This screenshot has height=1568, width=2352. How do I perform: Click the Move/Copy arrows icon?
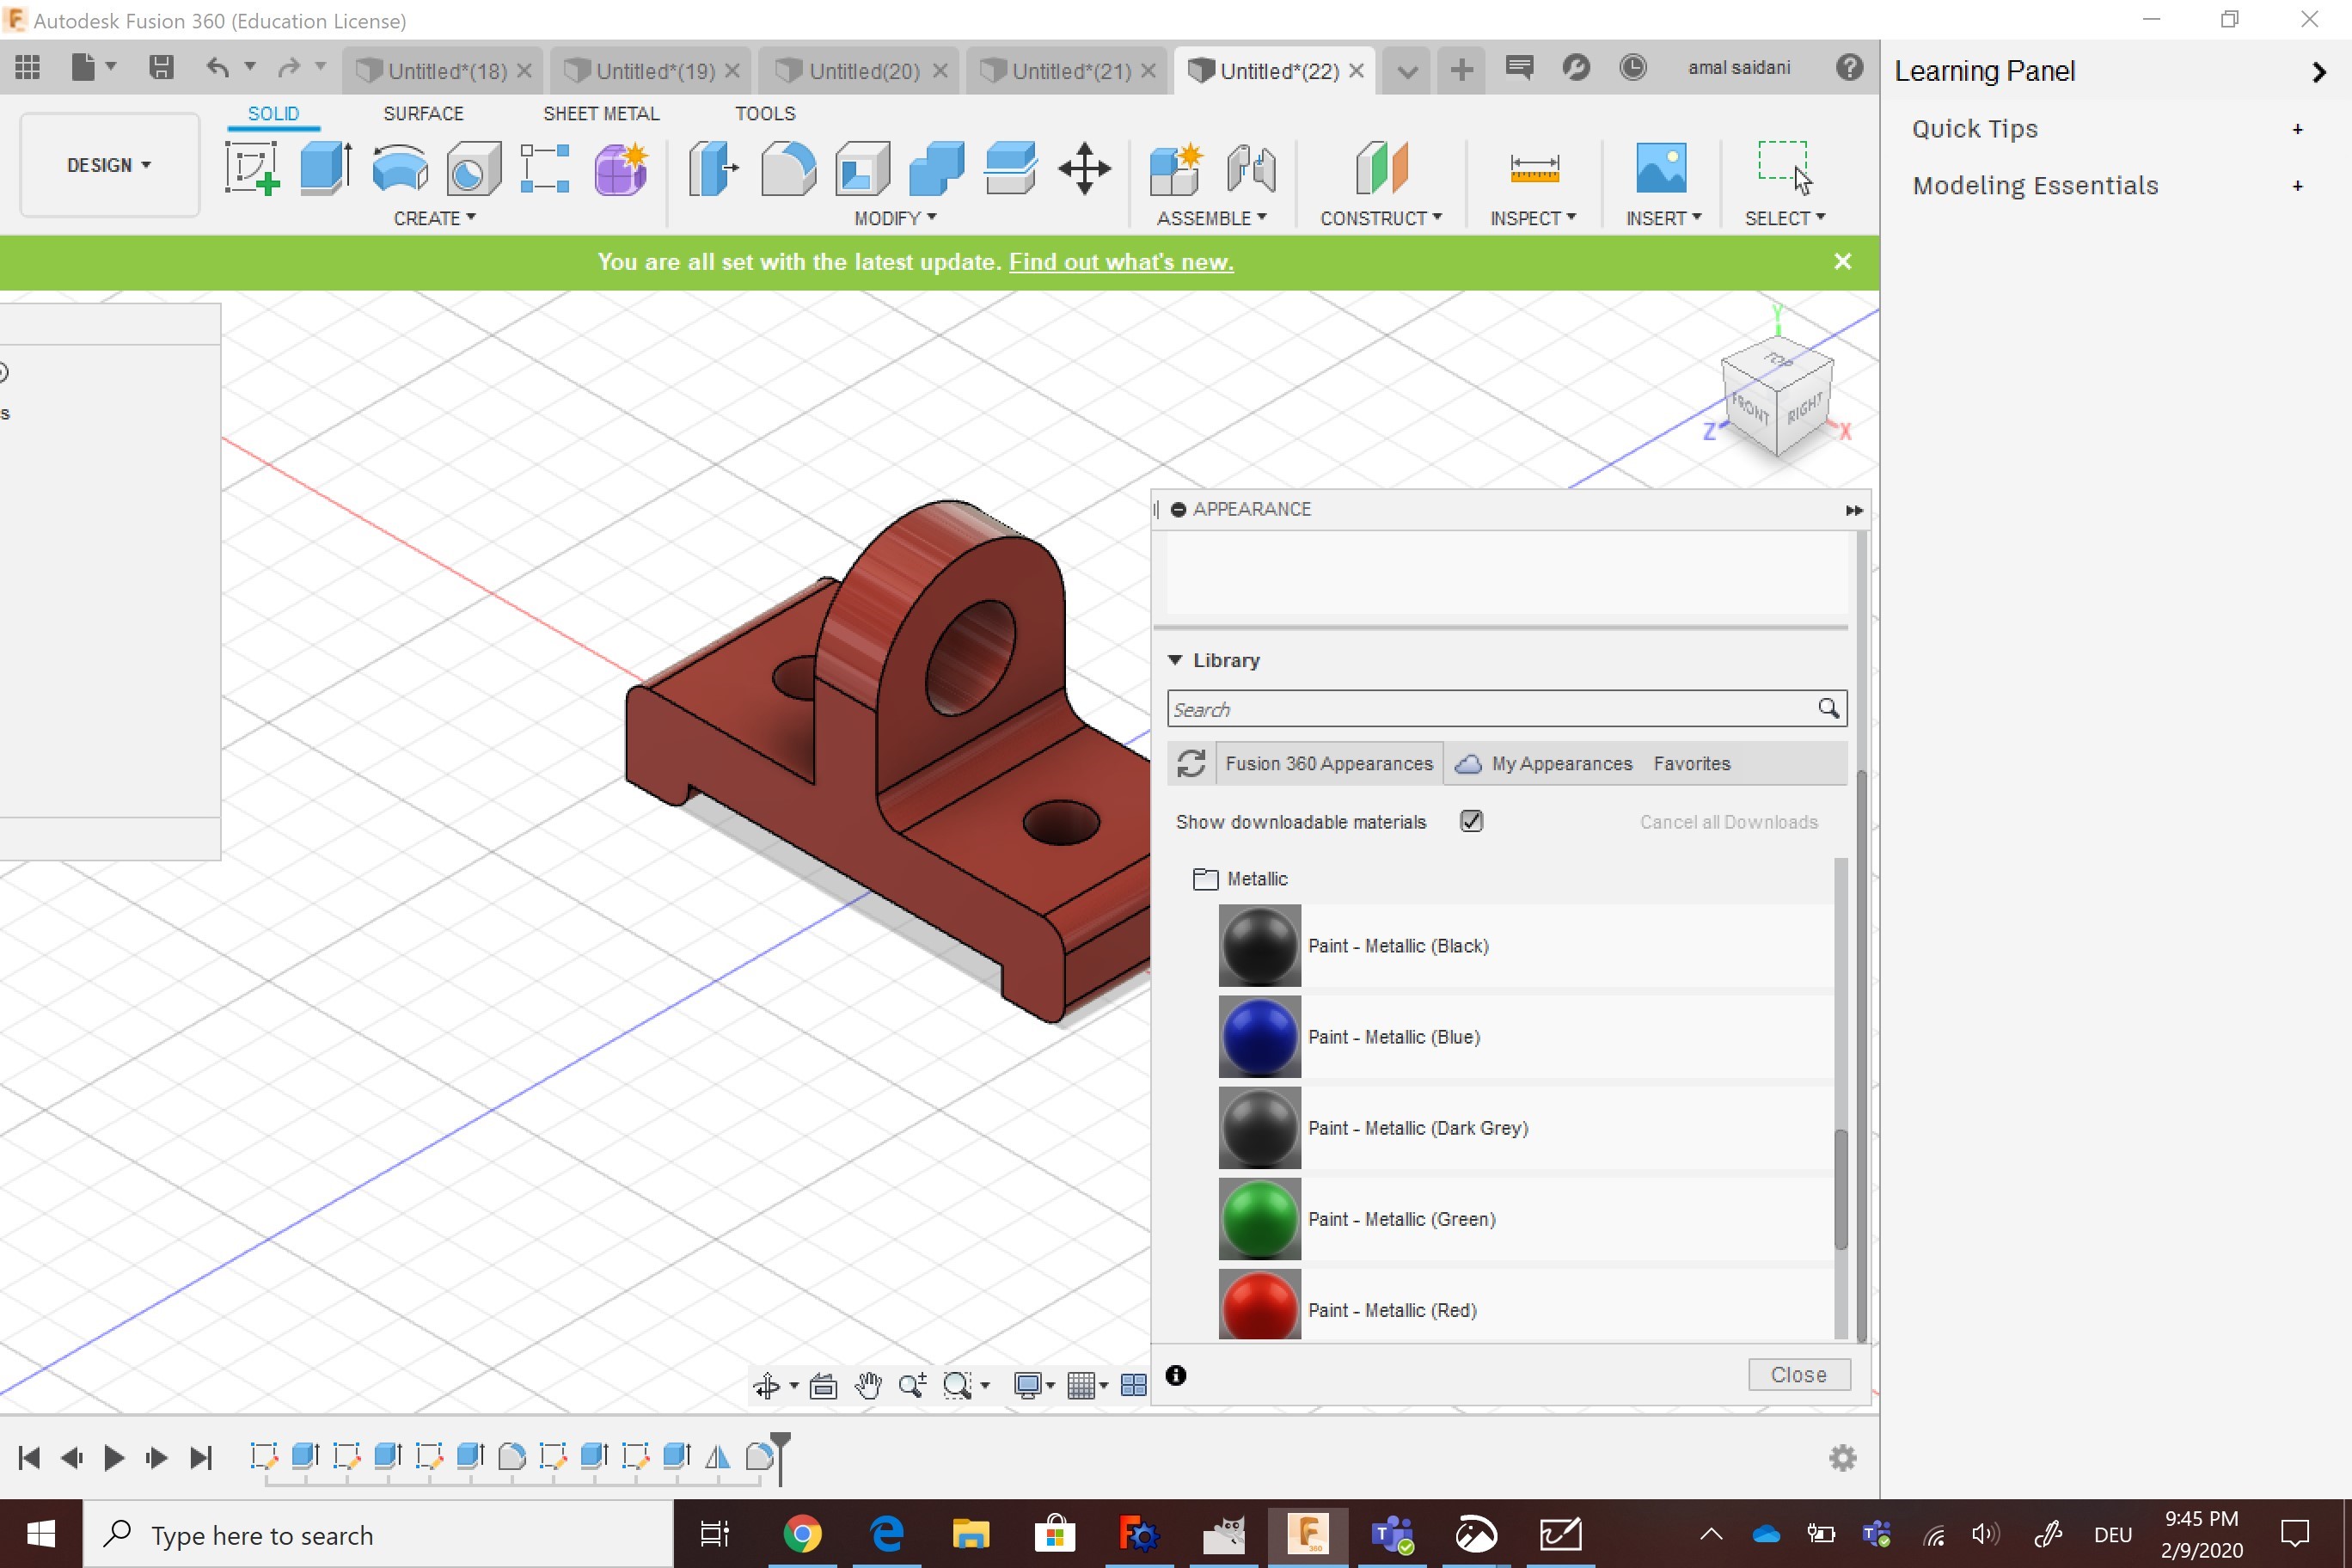(1084, 167)
